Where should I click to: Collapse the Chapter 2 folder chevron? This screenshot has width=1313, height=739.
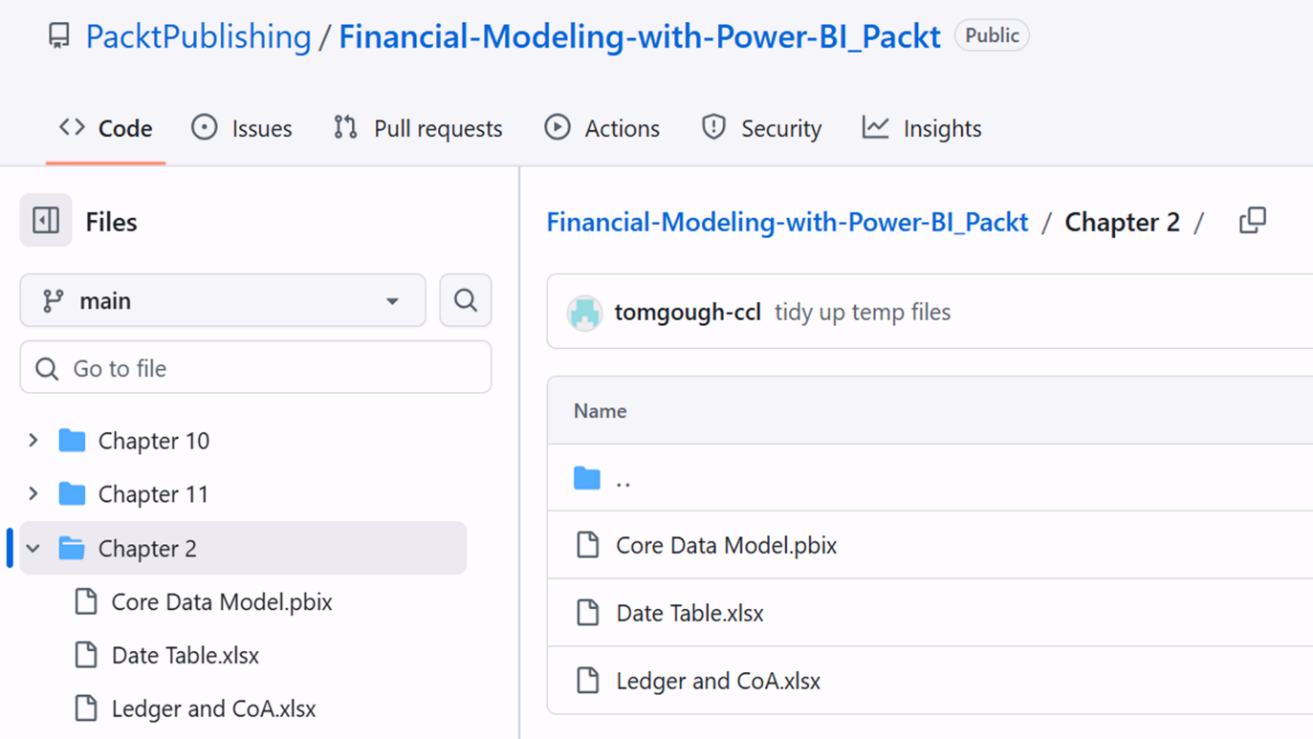(33, 548)
